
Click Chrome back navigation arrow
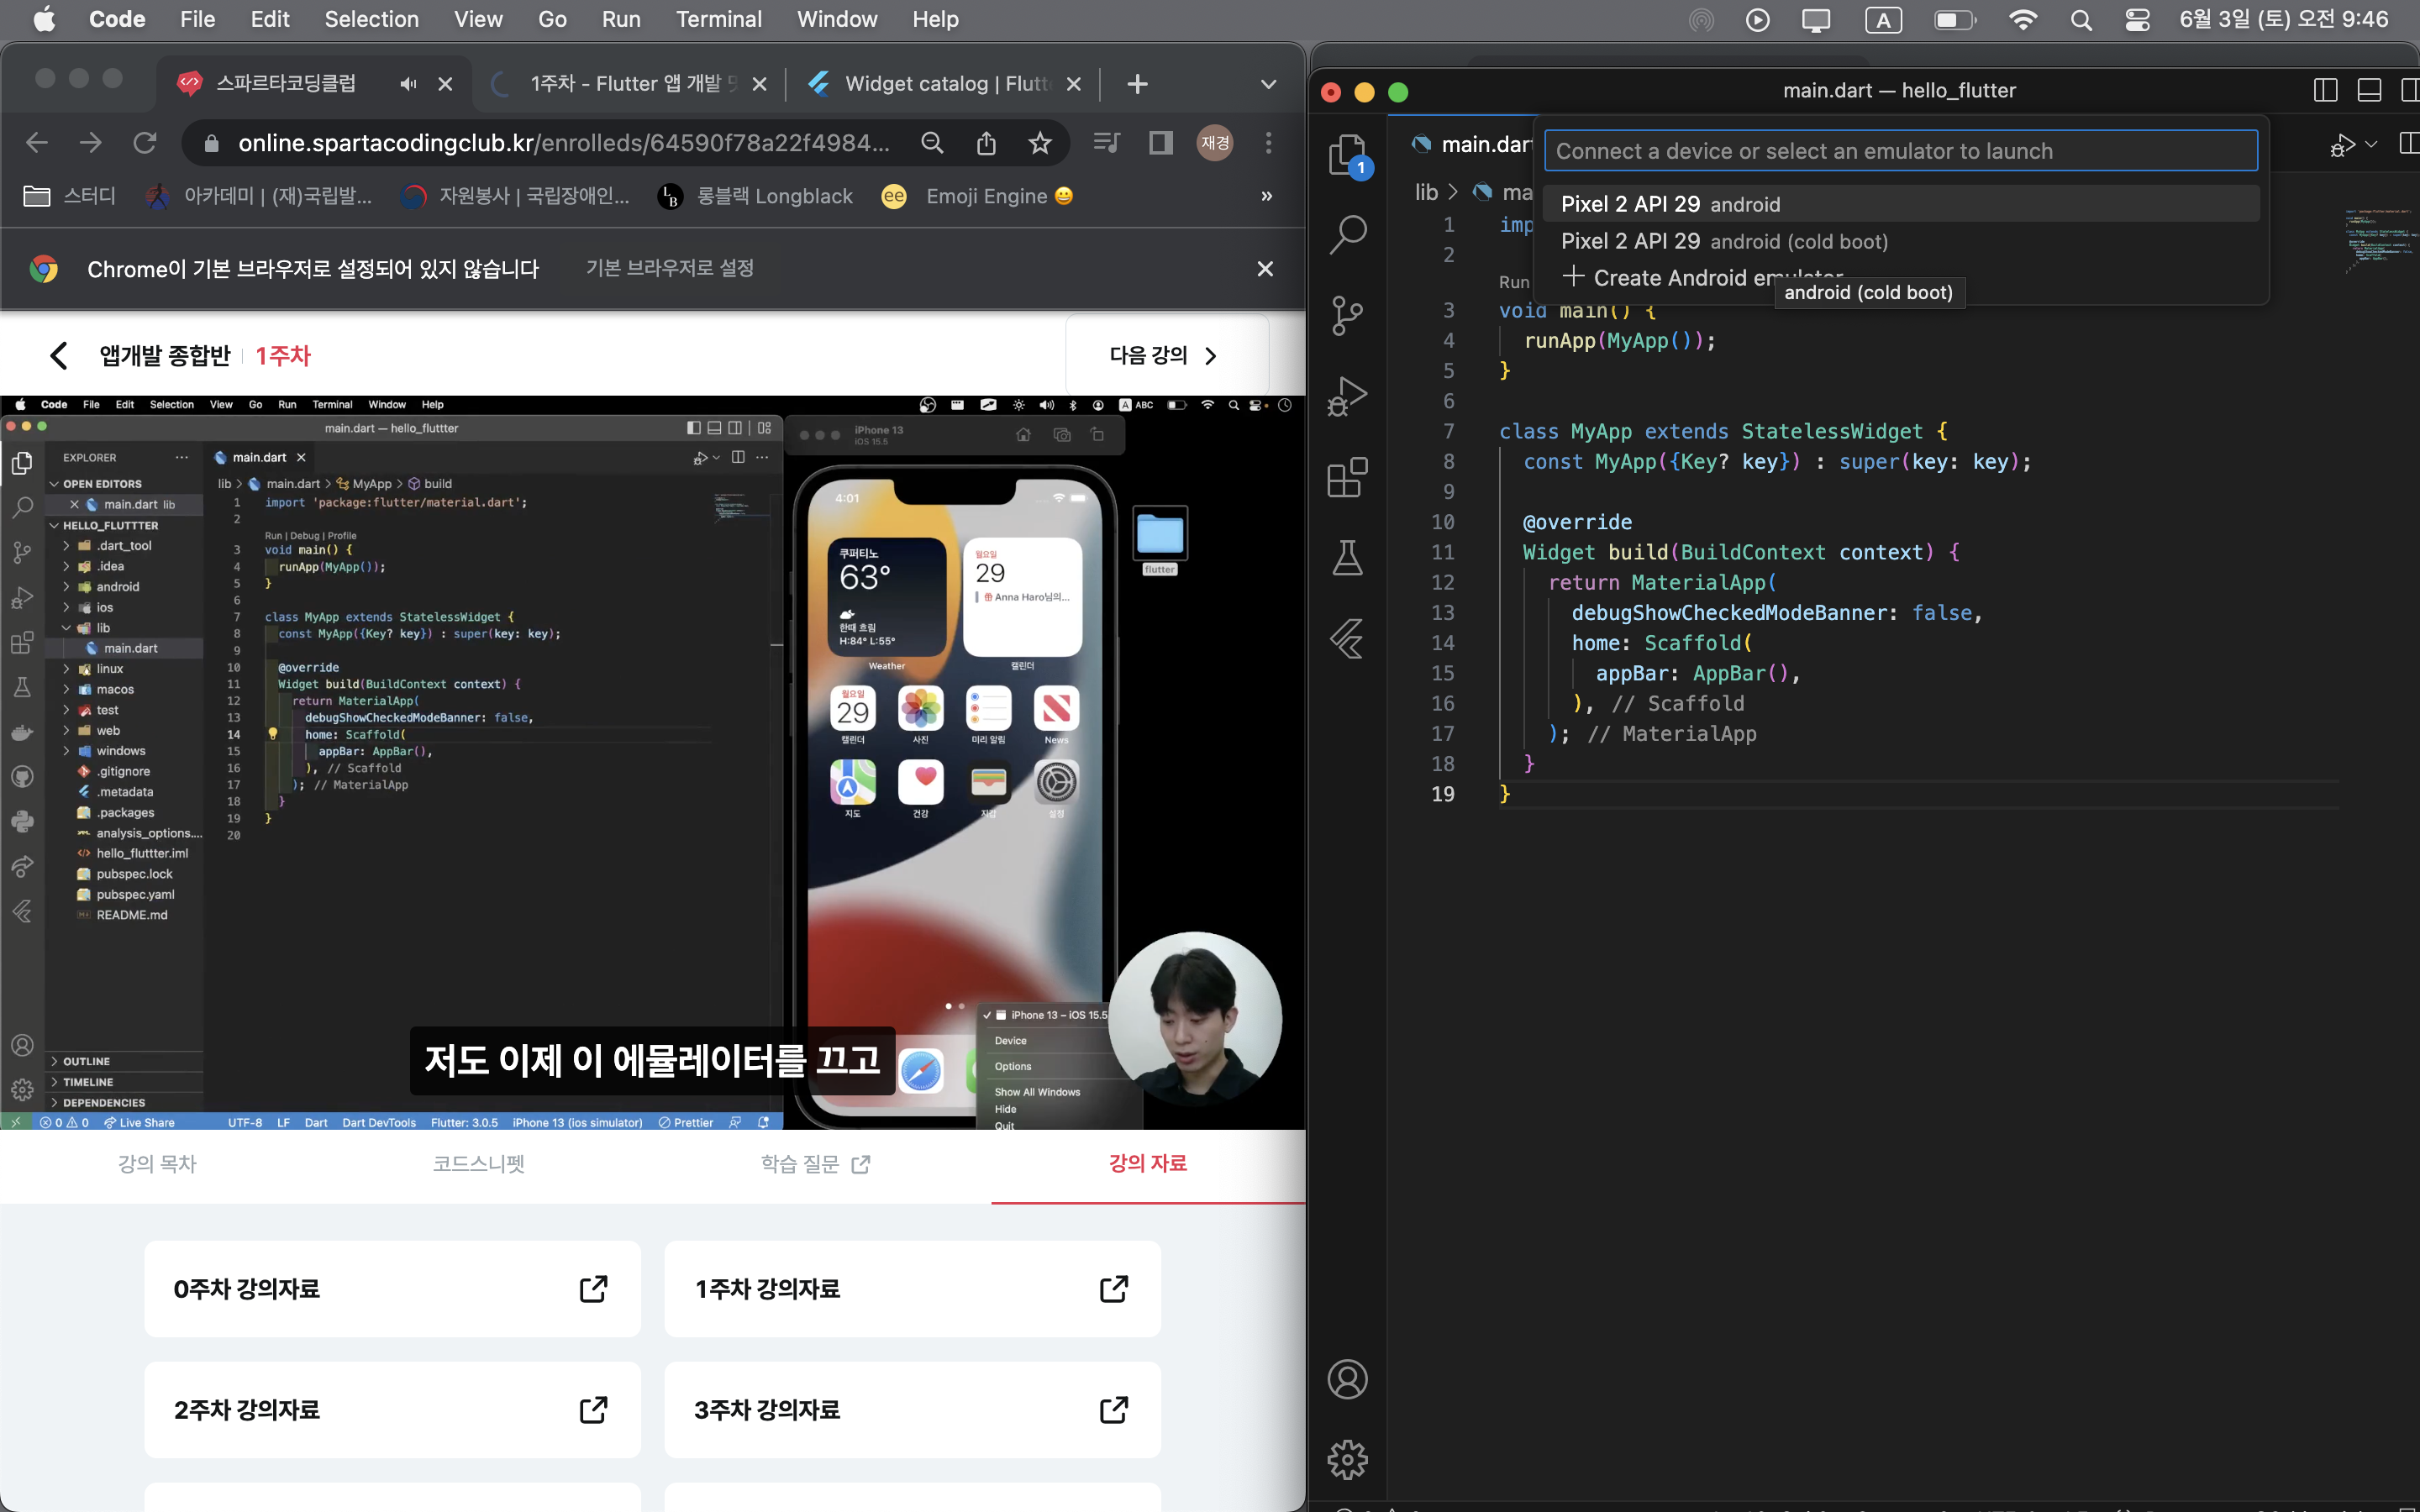37,143
